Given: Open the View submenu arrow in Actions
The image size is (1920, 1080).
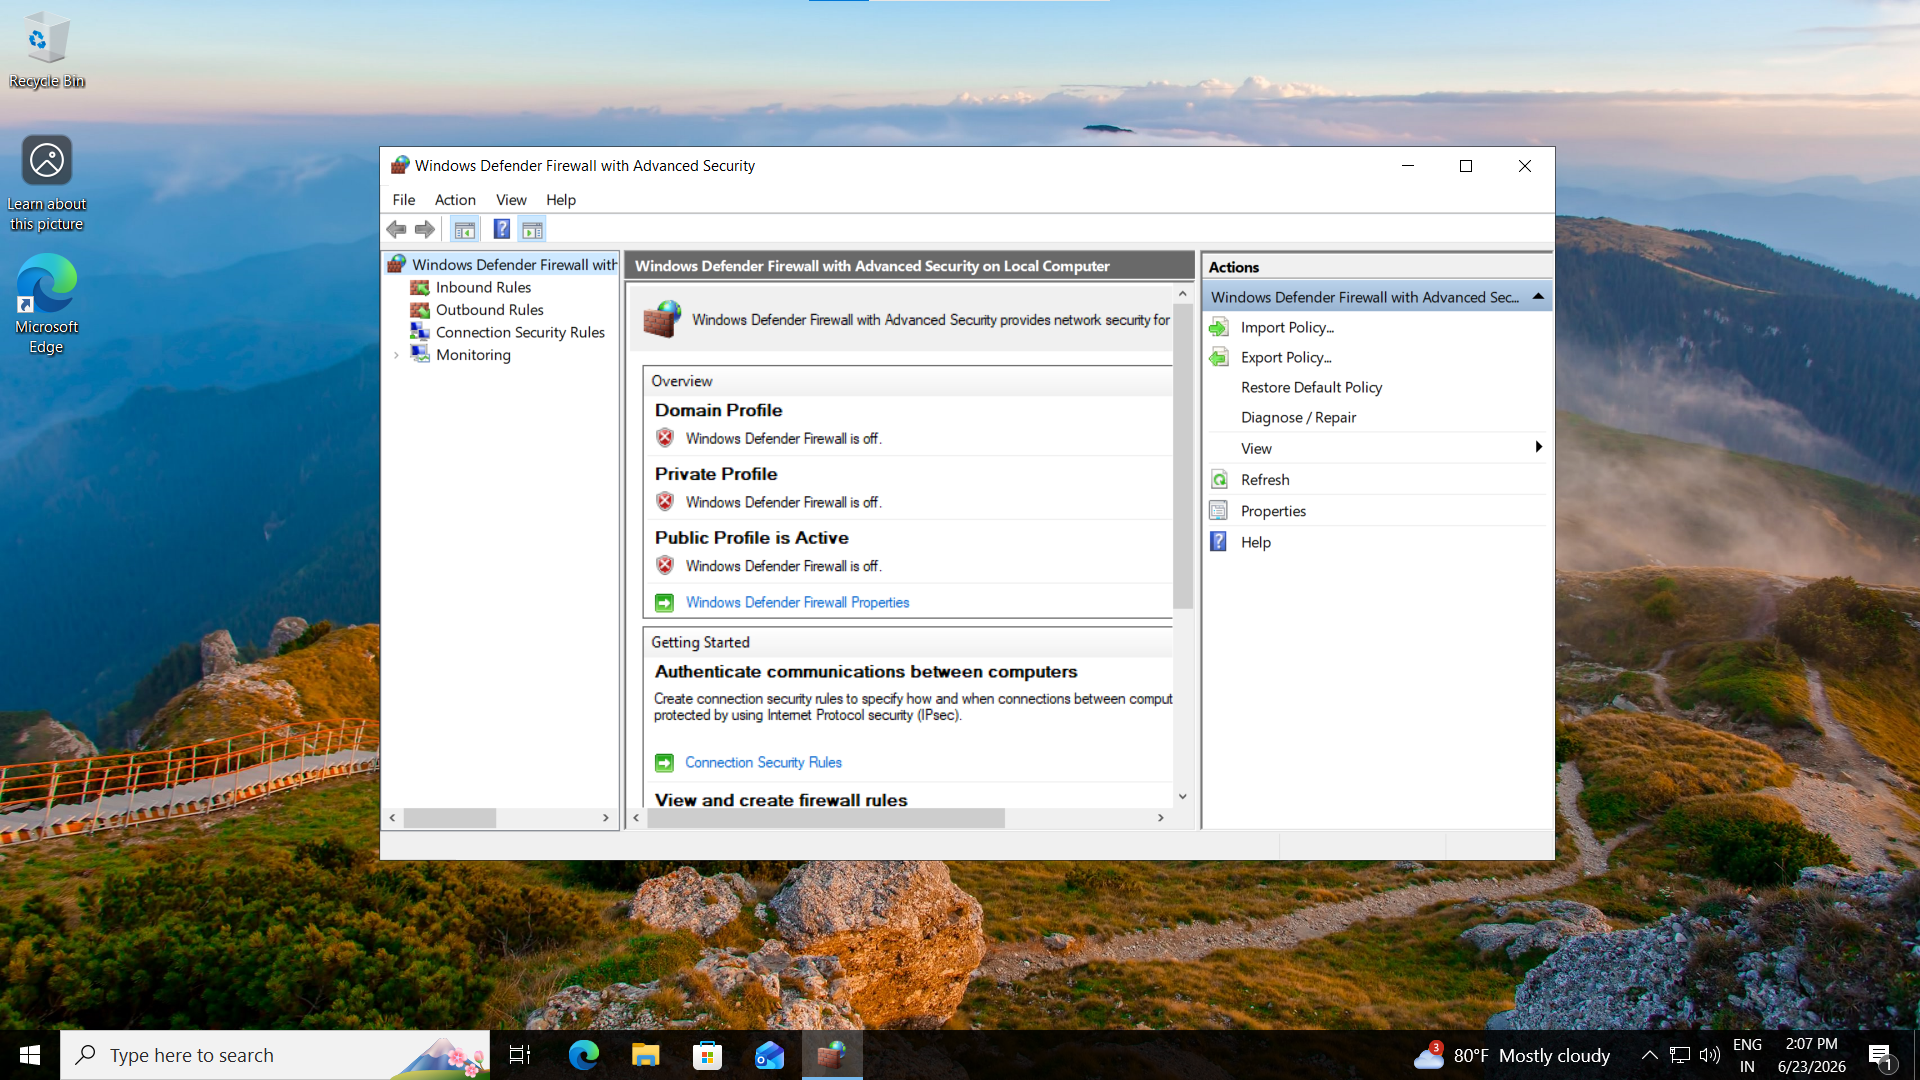Looking at the screenshot, I should [1538, 448].
